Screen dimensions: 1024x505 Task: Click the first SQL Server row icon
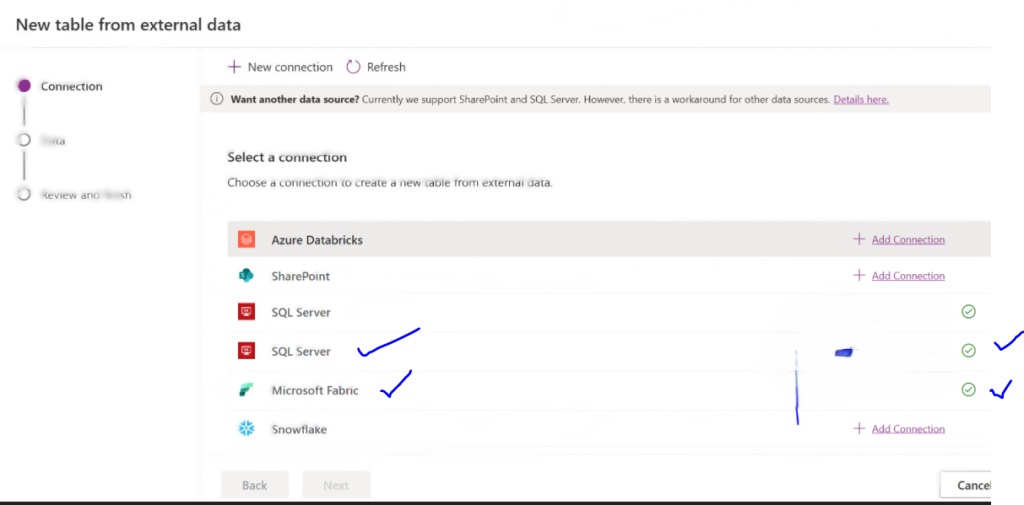246,313
